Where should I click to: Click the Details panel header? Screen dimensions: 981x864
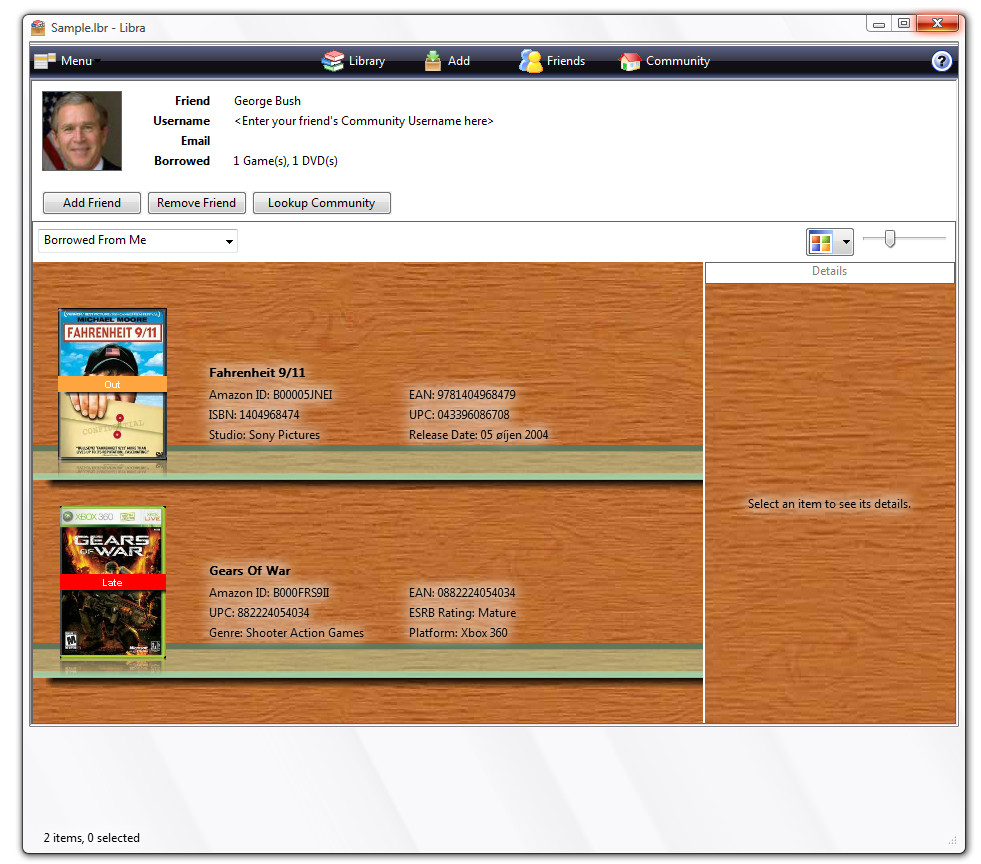click(830, 272)
